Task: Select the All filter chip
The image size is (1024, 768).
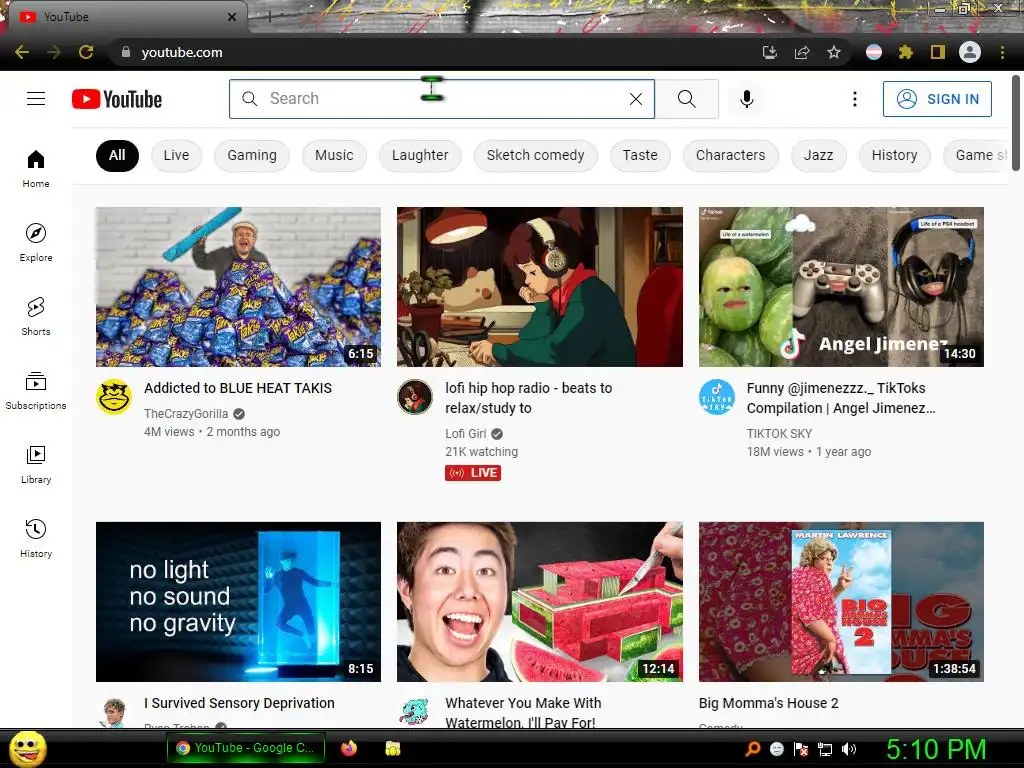Action: tap(117, 155)
